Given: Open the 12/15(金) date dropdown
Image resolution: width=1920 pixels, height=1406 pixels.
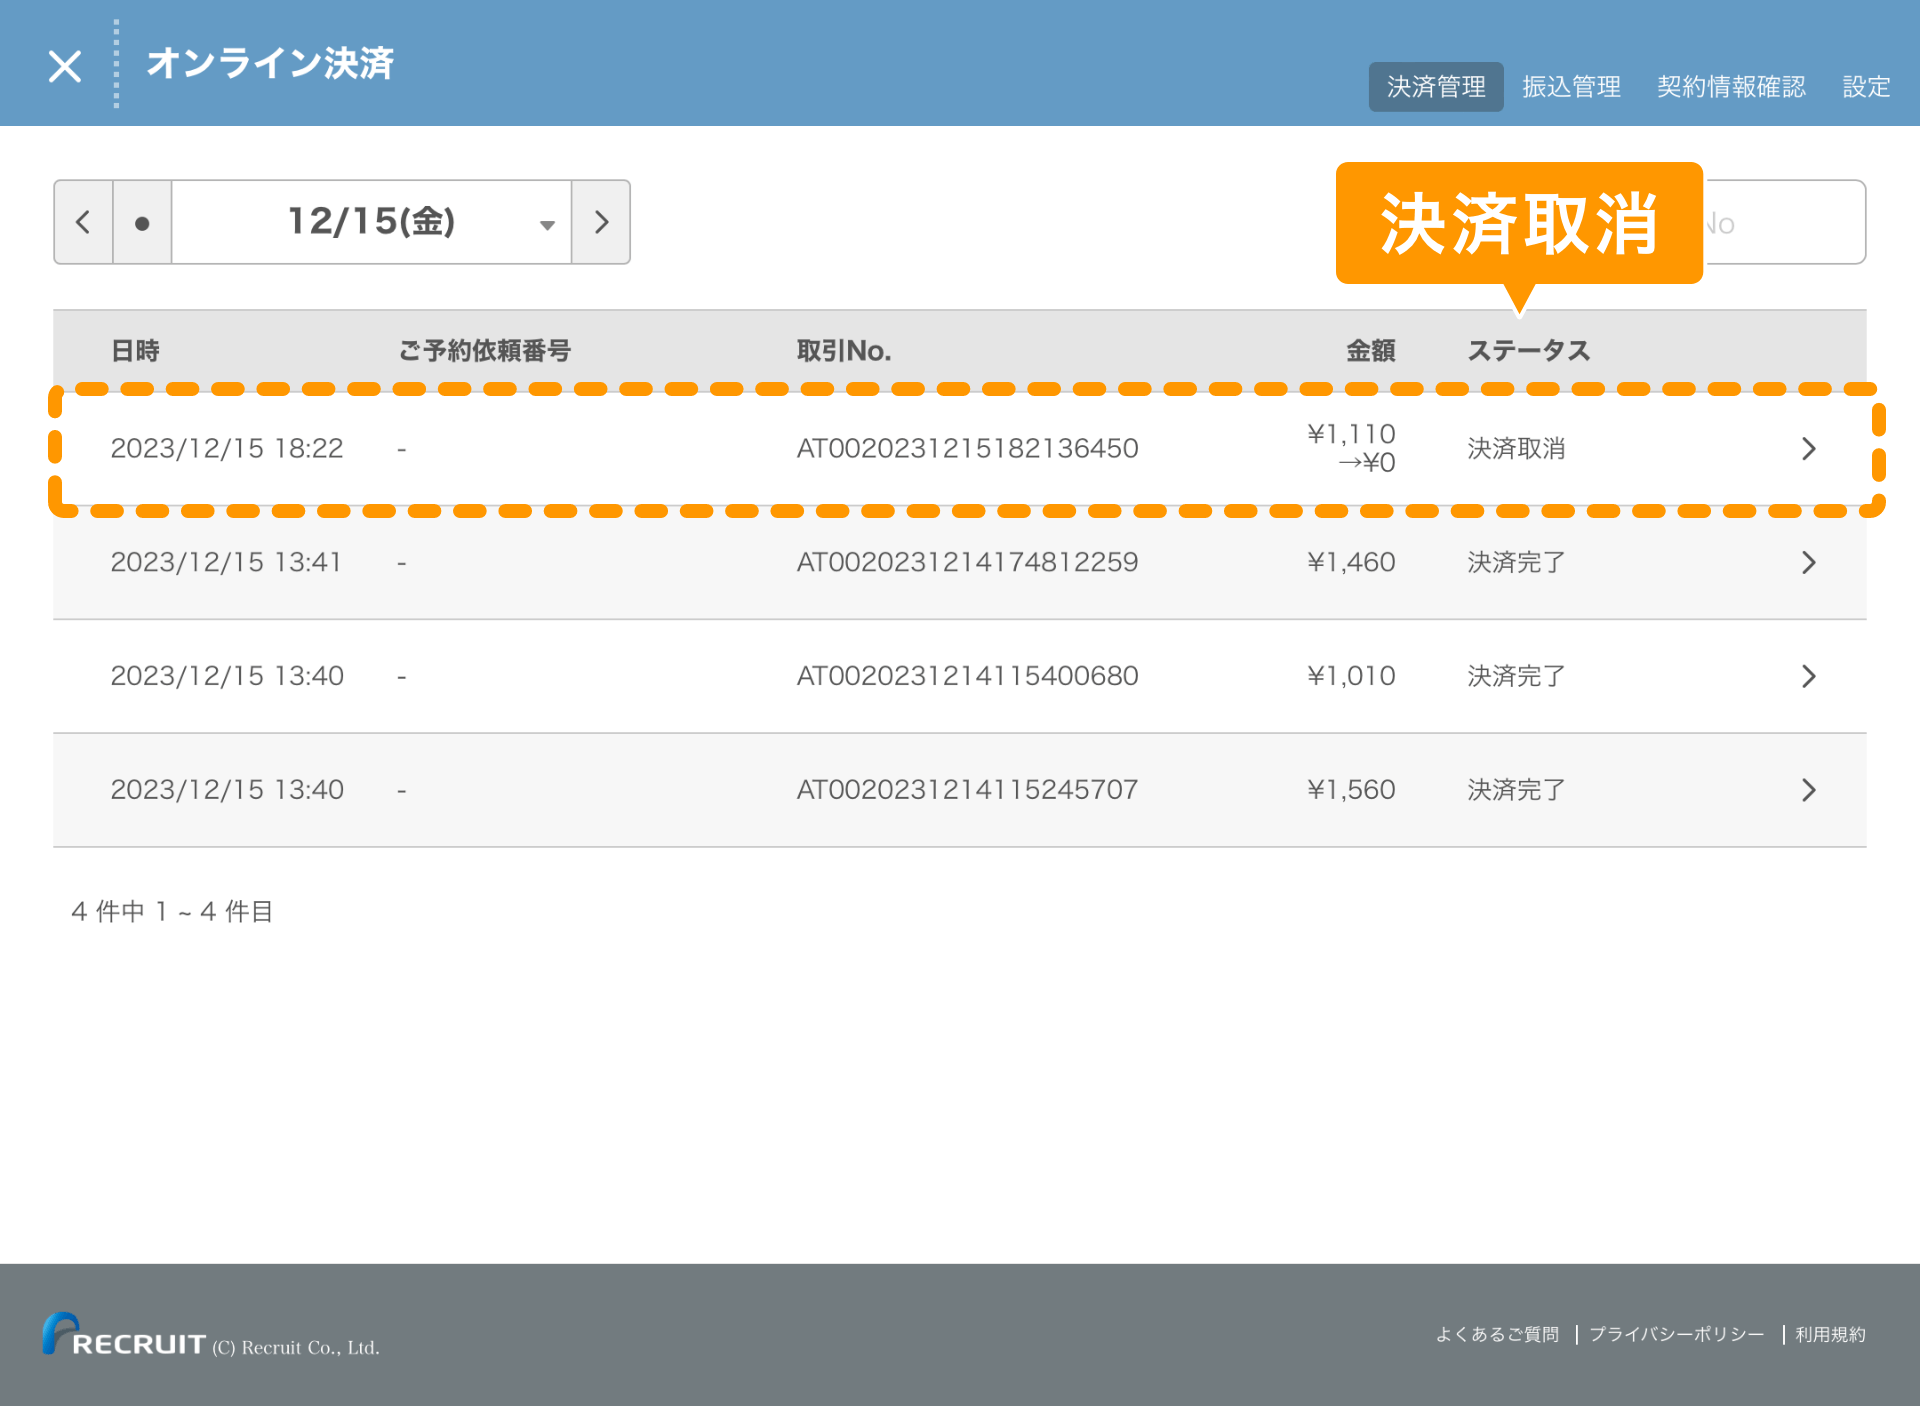Looking at the screenshot, I should [x=372, y=222].
